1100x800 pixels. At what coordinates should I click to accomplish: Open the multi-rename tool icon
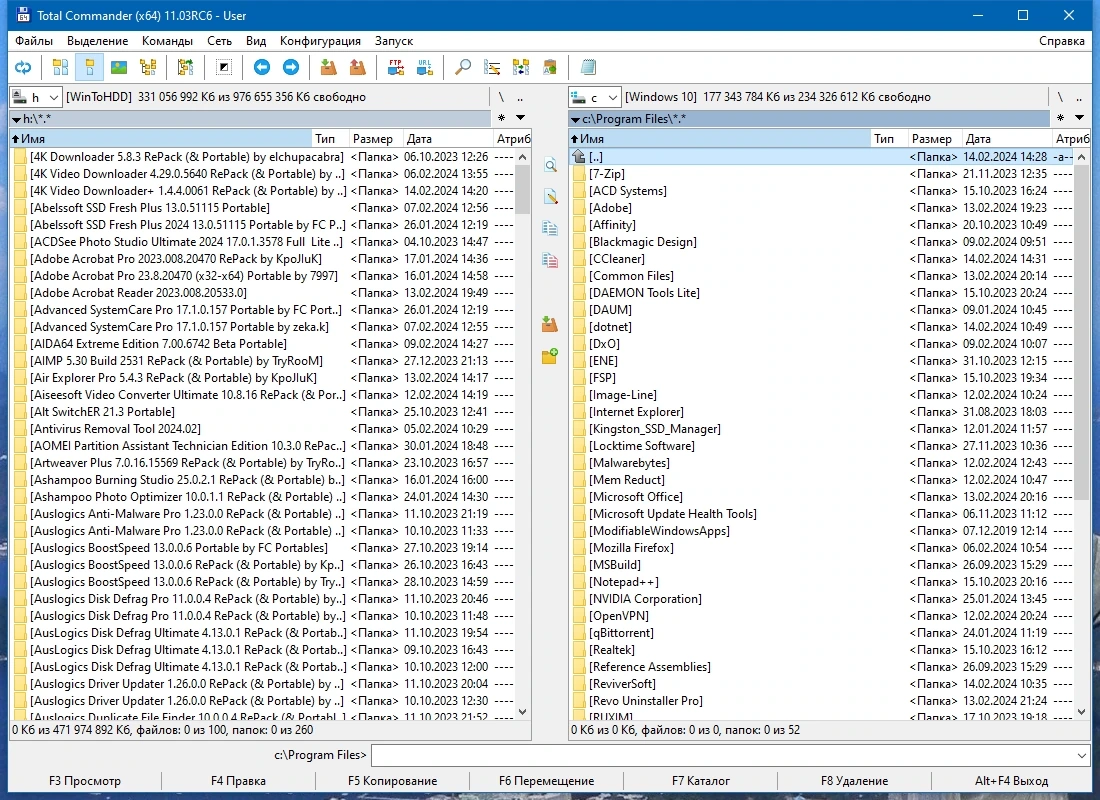[x=492, y=67]
